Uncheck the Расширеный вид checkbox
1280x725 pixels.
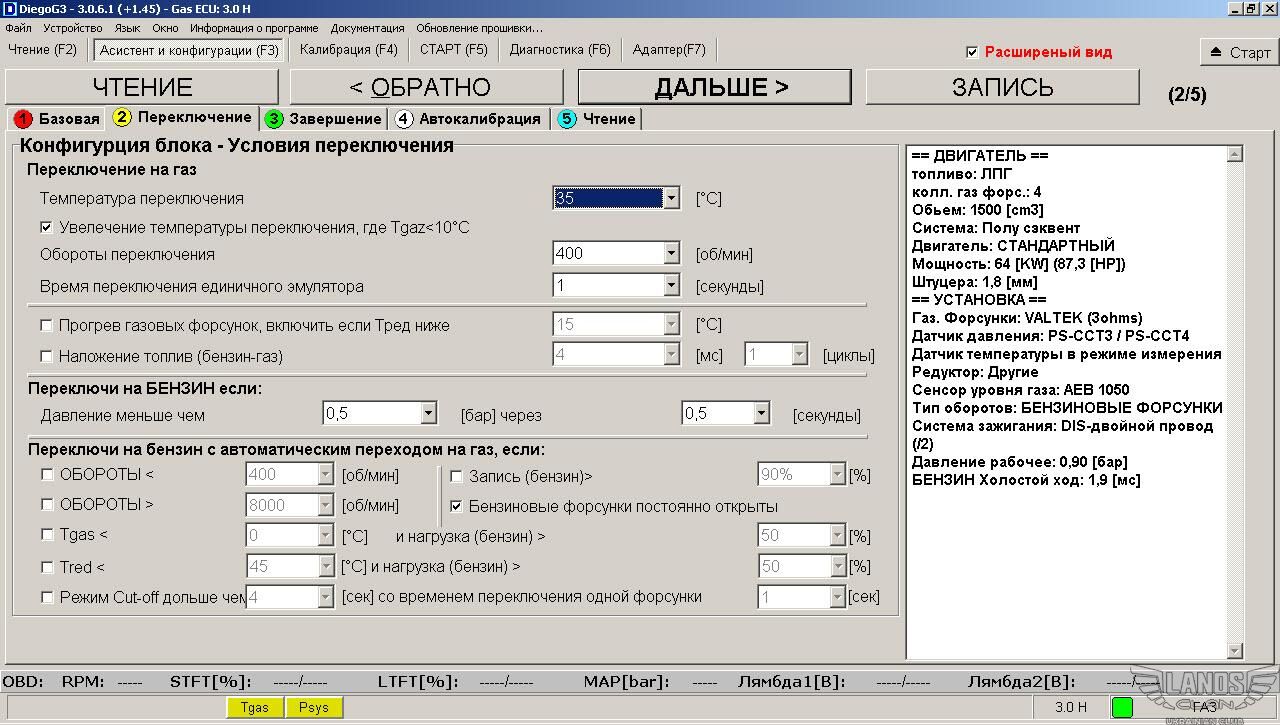(x=972, y=52)
